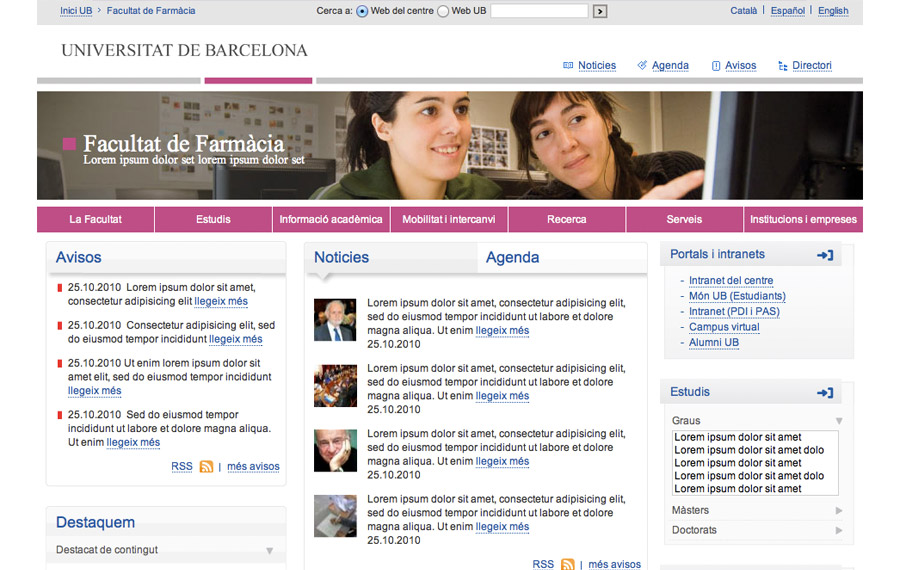Open the Agenda link in header

(x=670, y=65)
